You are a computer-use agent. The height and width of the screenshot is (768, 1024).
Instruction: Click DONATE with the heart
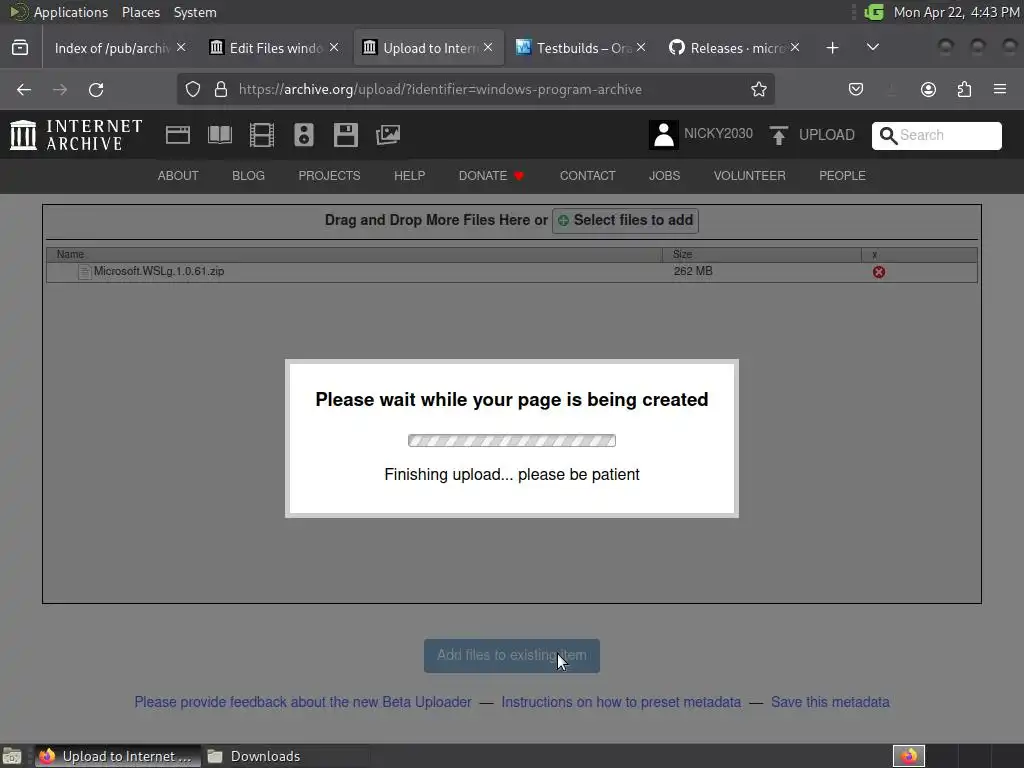pyautogui.click(x=491, y=176)
